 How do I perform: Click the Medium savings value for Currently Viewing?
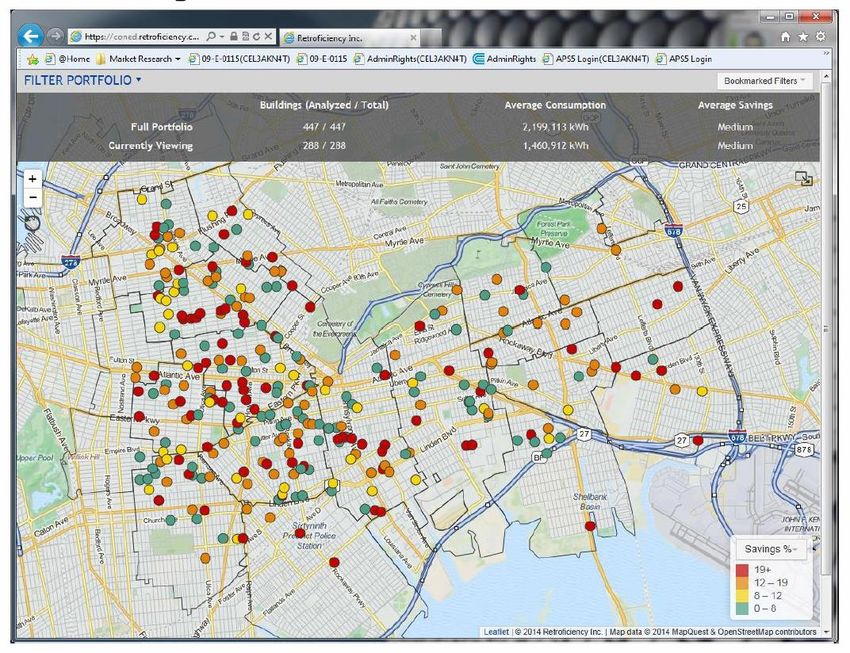[735, 145]
